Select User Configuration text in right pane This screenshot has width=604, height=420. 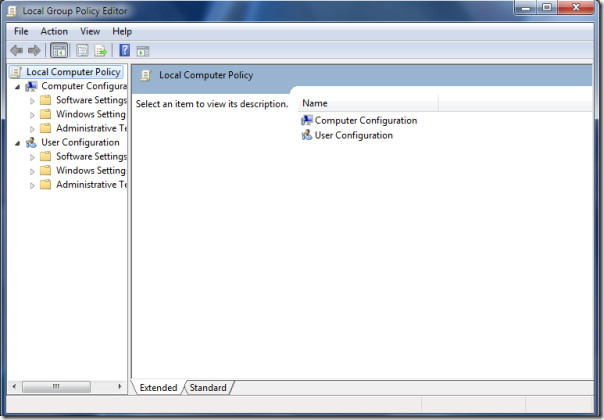tap(354, 136)
